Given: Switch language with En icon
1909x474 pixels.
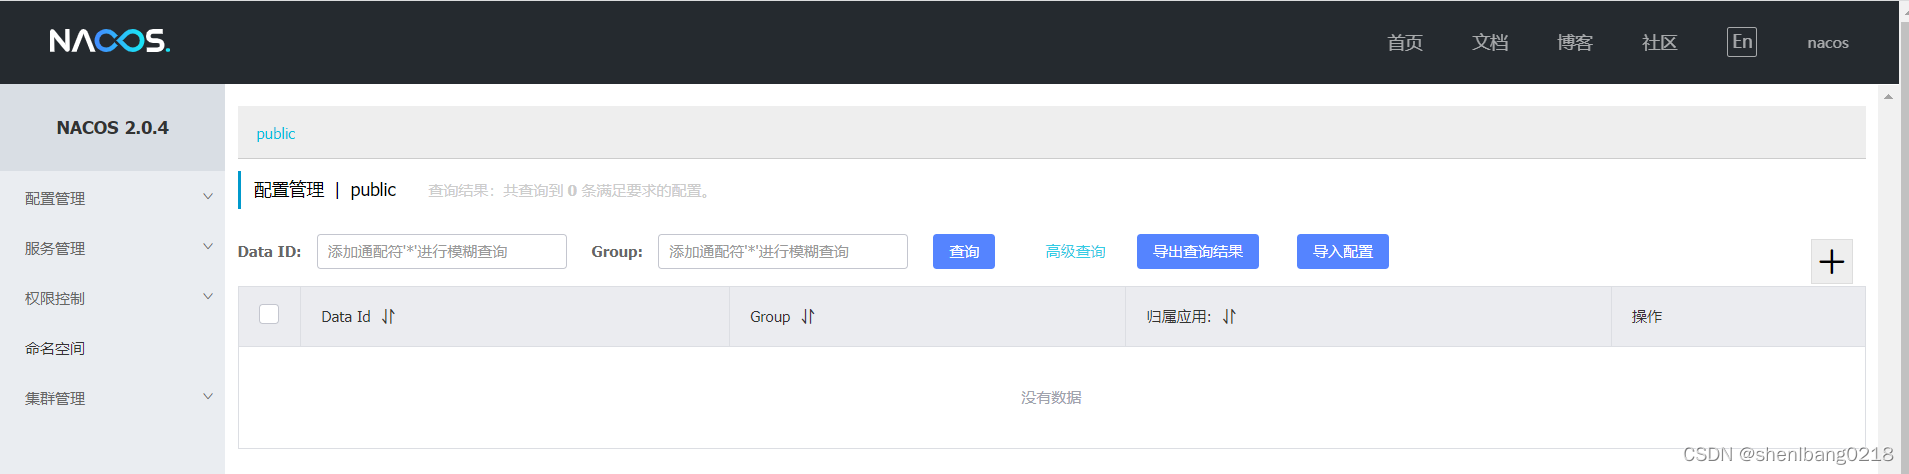Looking at the screenshot, I should [x=1741, y=42].
